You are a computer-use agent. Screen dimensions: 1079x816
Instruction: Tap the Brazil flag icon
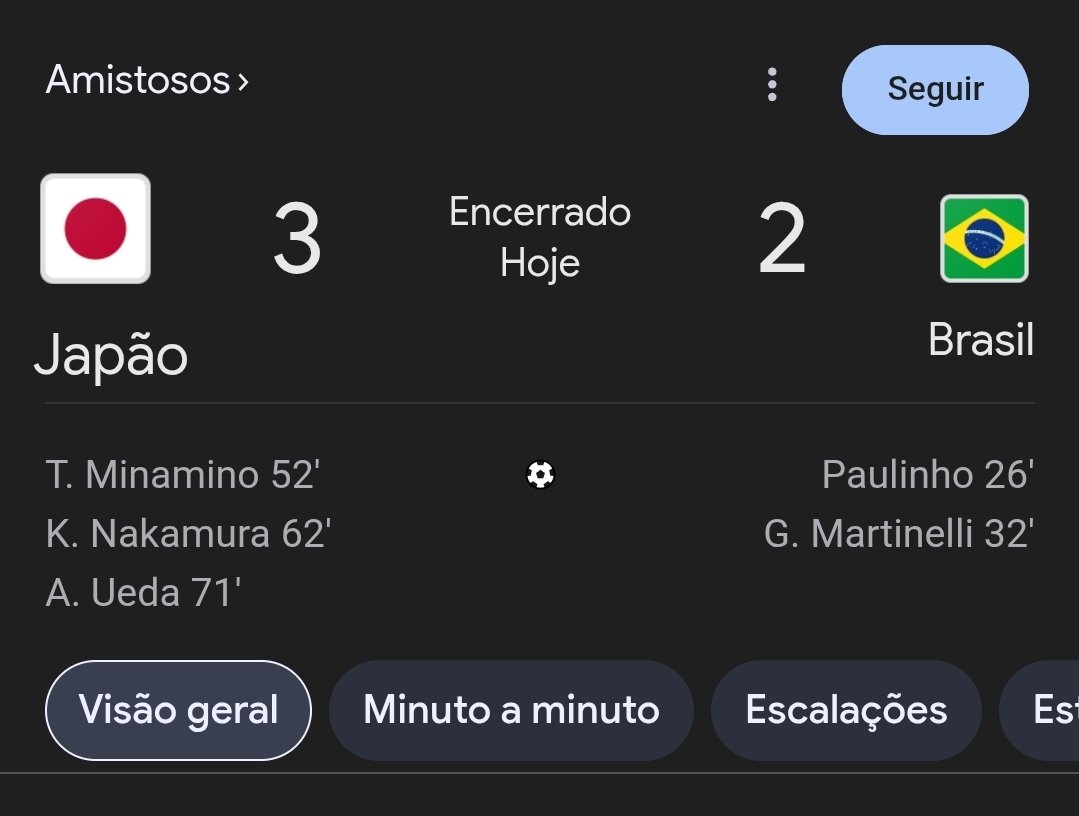pyautogui.click(x=984, y=238)
